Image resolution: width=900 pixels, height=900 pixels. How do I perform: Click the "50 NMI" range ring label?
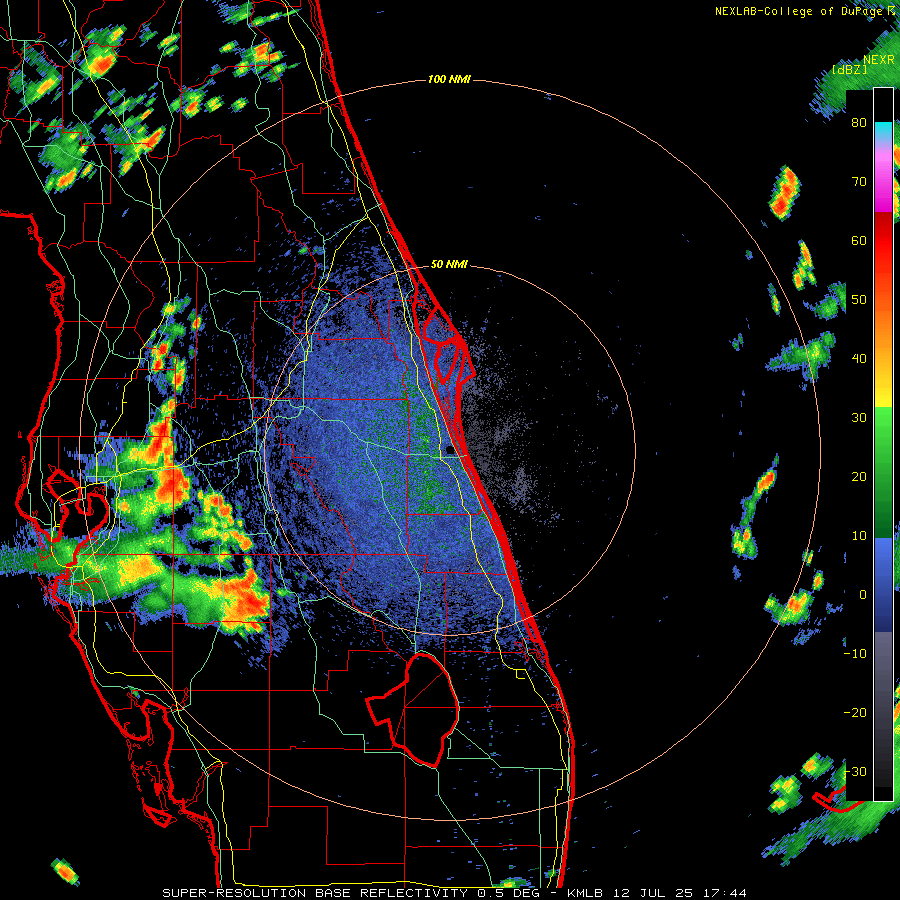pyautogui.click(x=449, y=265)
